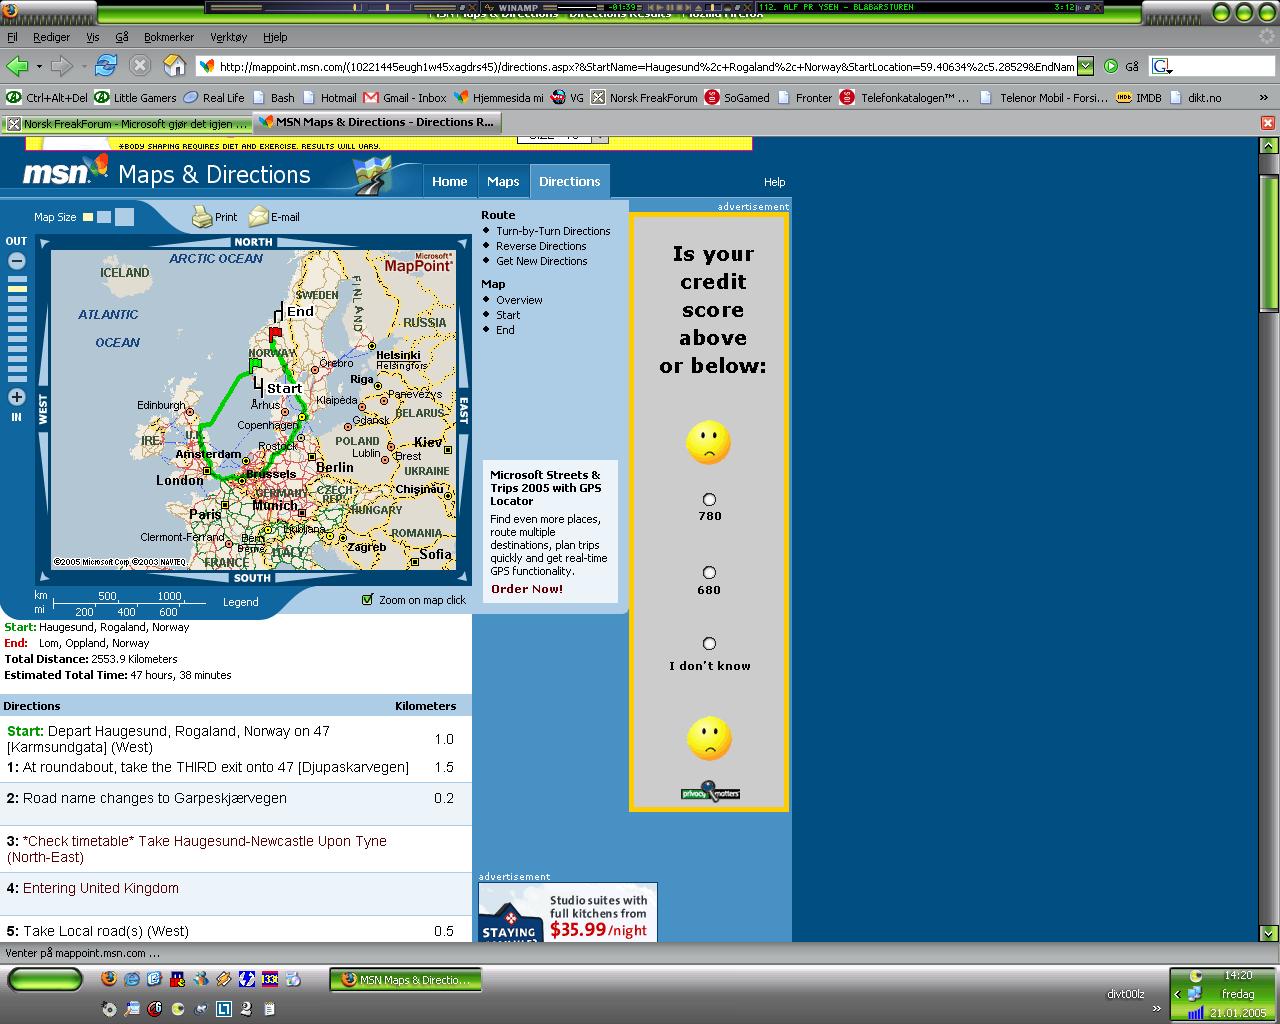The height and width of the screenshot is (1024, 1280).
Task: Reload the page with the Reload icon
Action: 106,67
